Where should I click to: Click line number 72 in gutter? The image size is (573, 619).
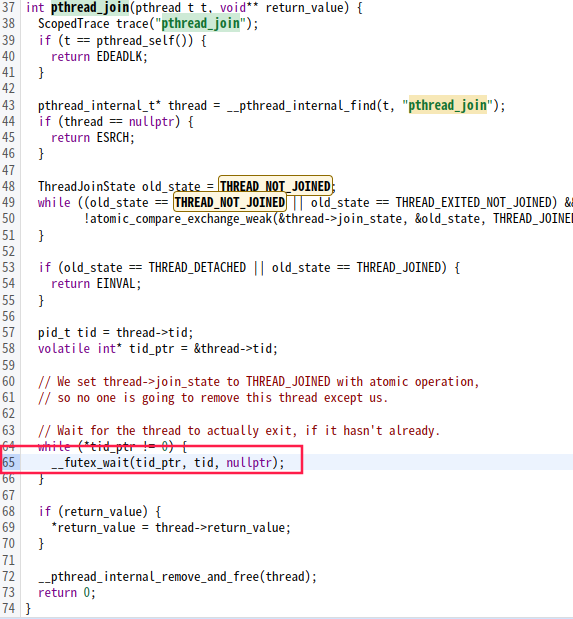pyautogui.click(x=8, y=577)
